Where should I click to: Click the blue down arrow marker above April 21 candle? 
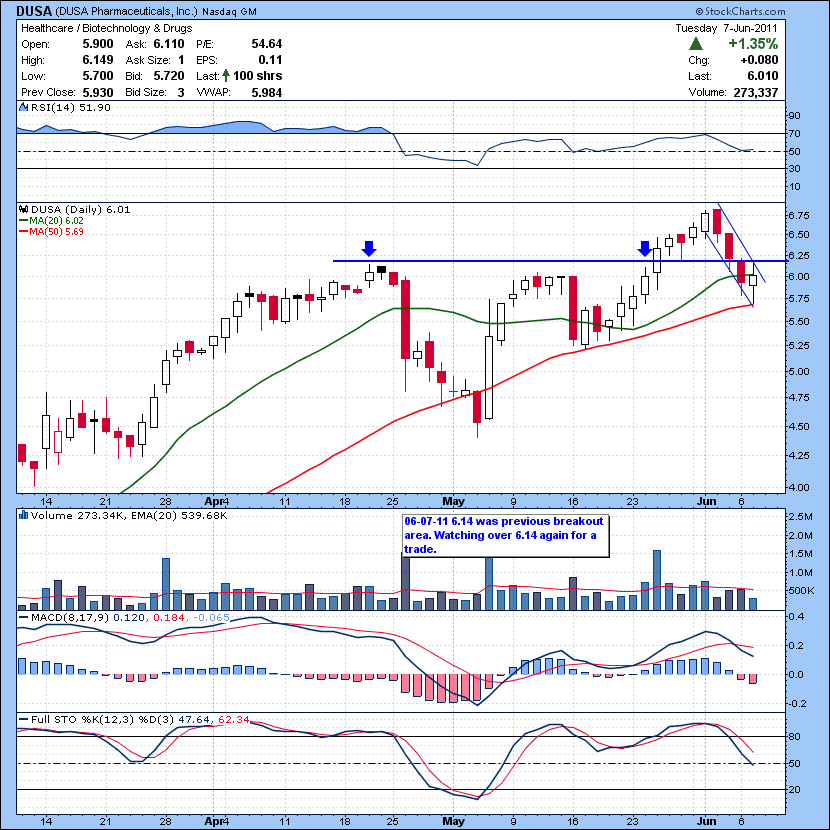369,248
